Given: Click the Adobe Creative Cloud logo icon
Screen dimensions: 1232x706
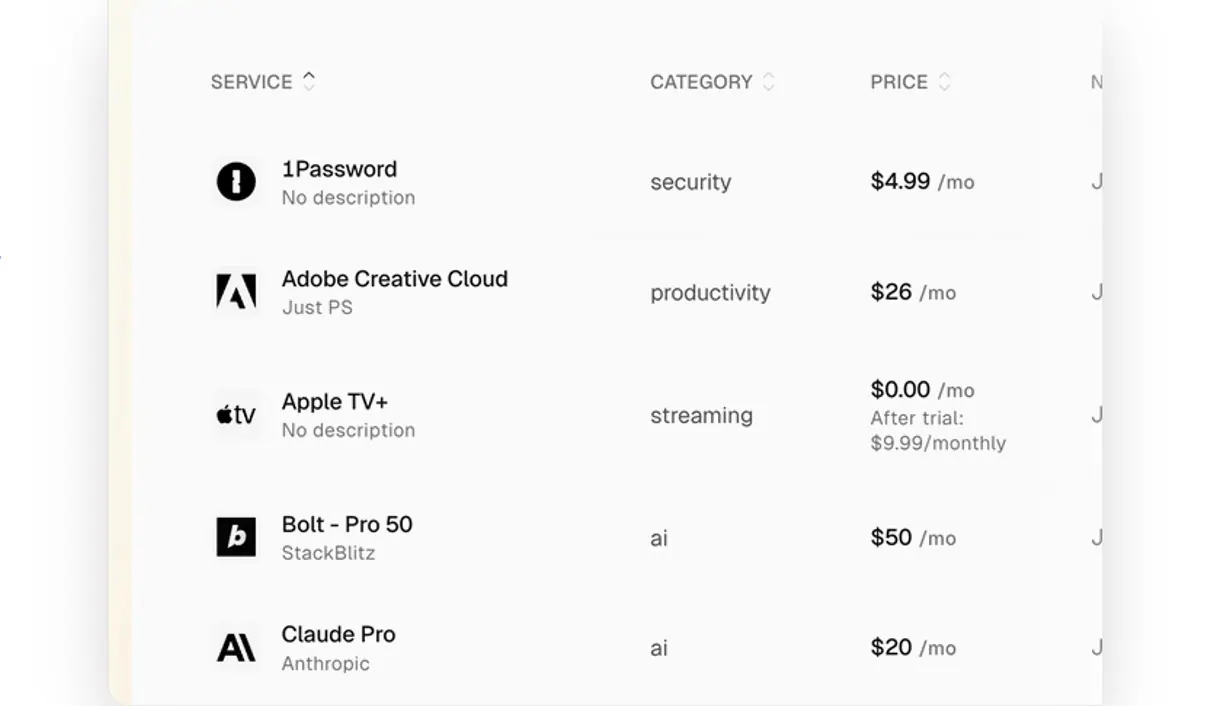Looking at the screenshot, I should [x=236, y=292].
